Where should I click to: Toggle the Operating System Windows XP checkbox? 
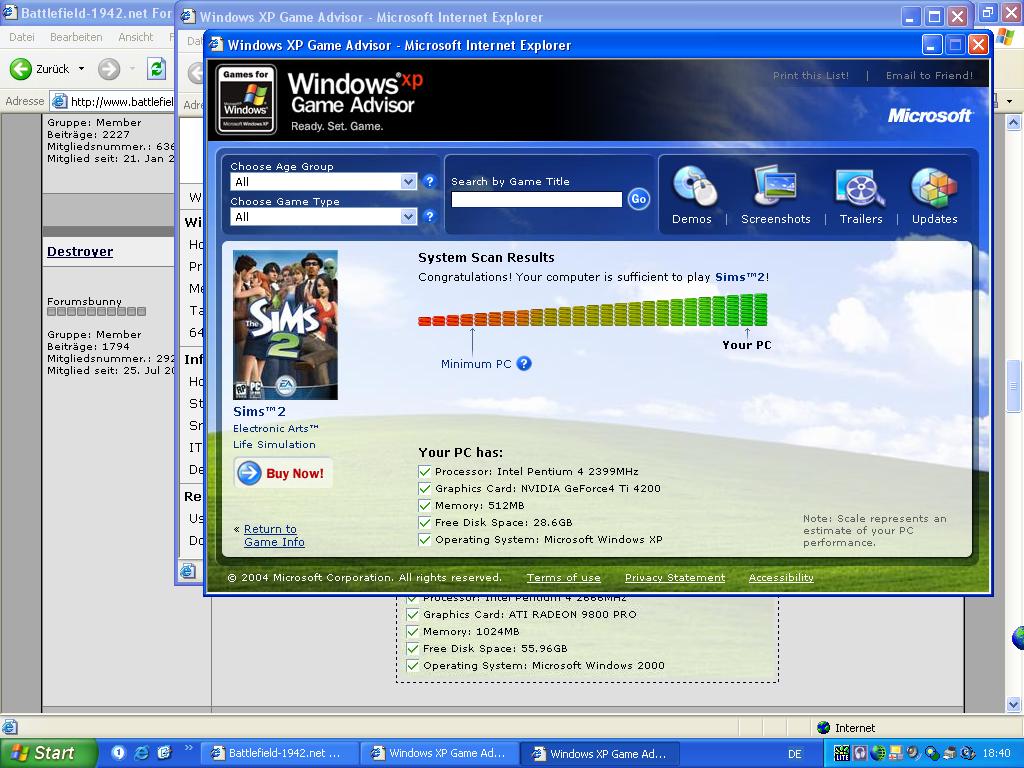[x=424, y=539]
